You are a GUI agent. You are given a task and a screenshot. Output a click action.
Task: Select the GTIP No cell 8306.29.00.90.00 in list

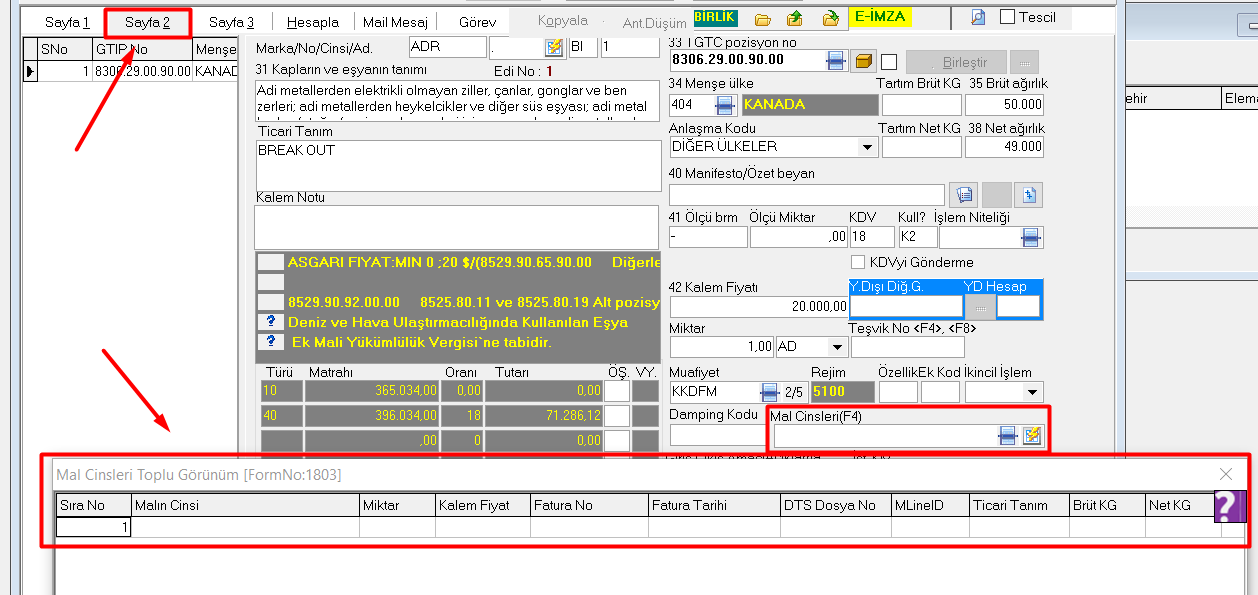tap(142, 71)
